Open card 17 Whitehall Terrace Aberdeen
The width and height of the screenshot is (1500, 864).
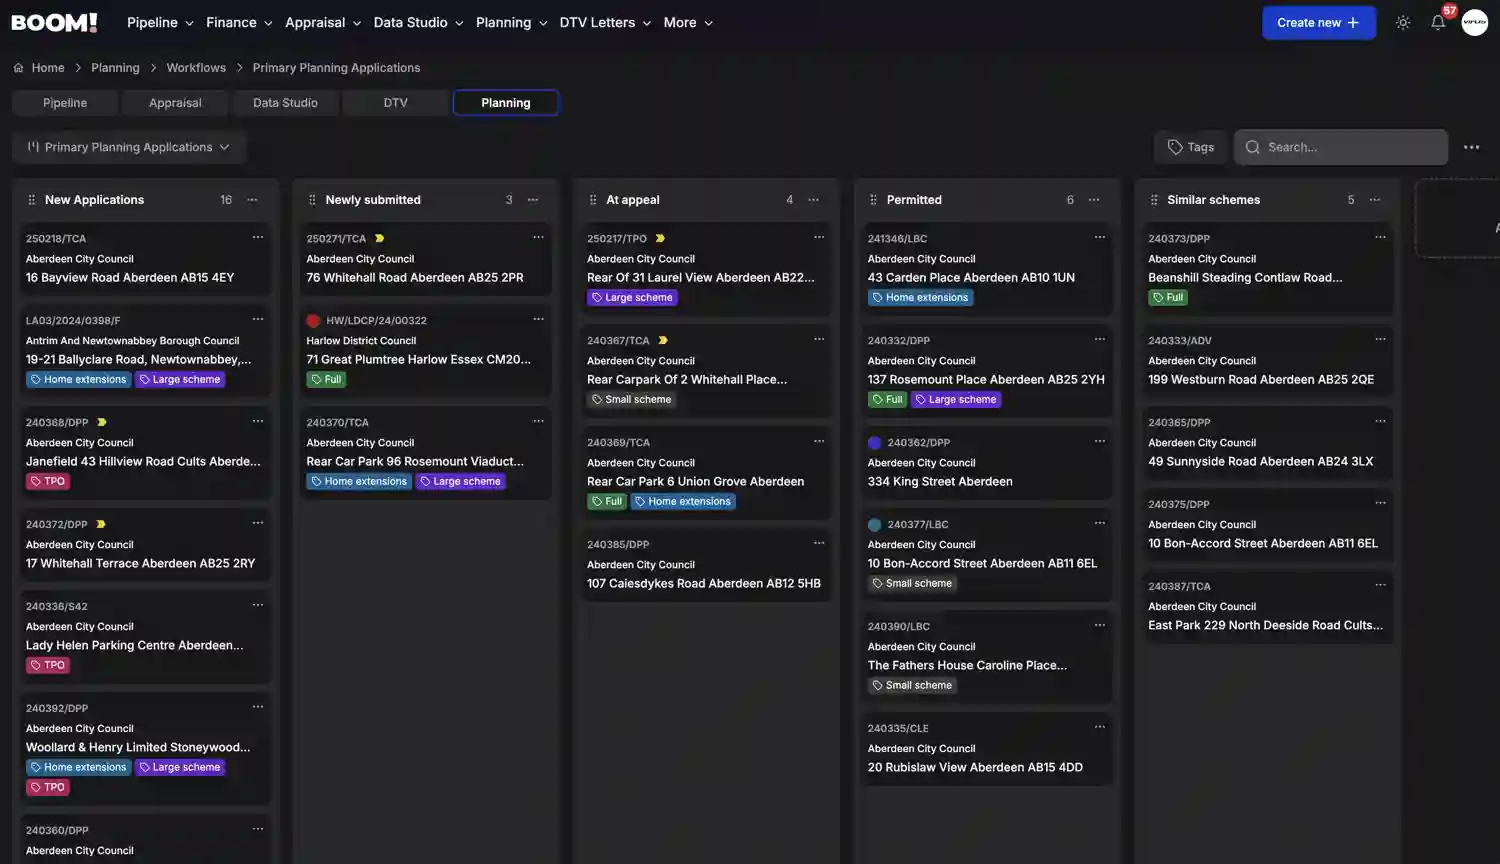pos(146,545)
